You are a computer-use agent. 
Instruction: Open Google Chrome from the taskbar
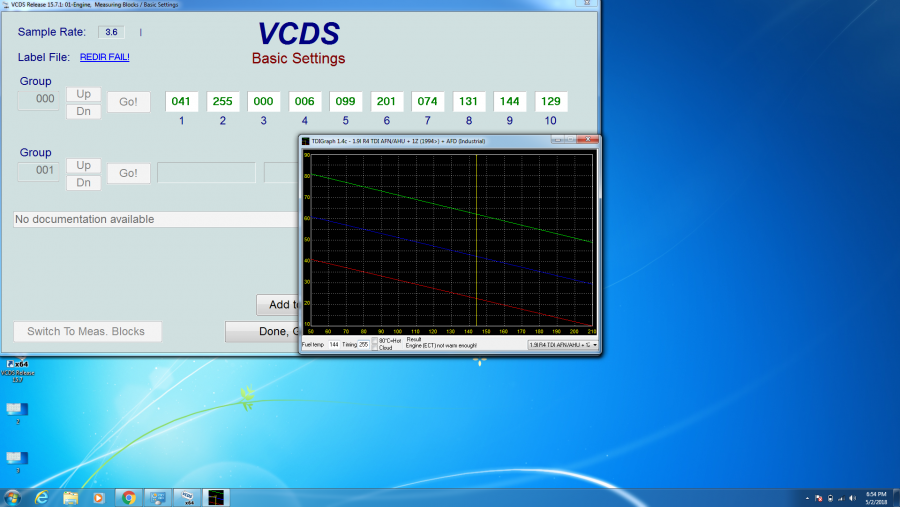(129, 497)
